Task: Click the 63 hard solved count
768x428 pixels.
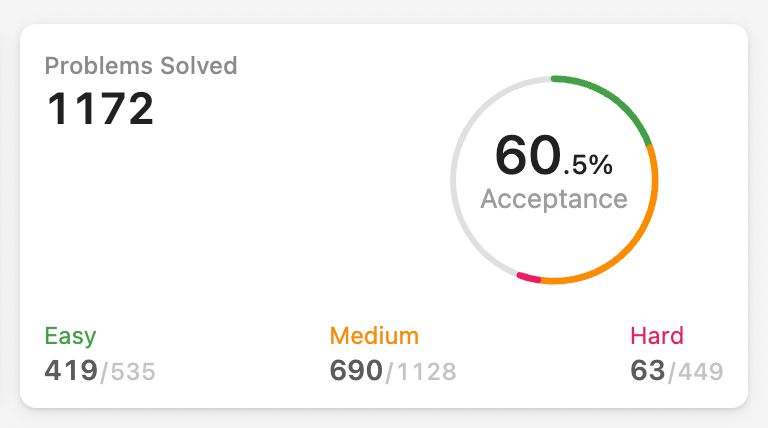Action: (648, 371)
